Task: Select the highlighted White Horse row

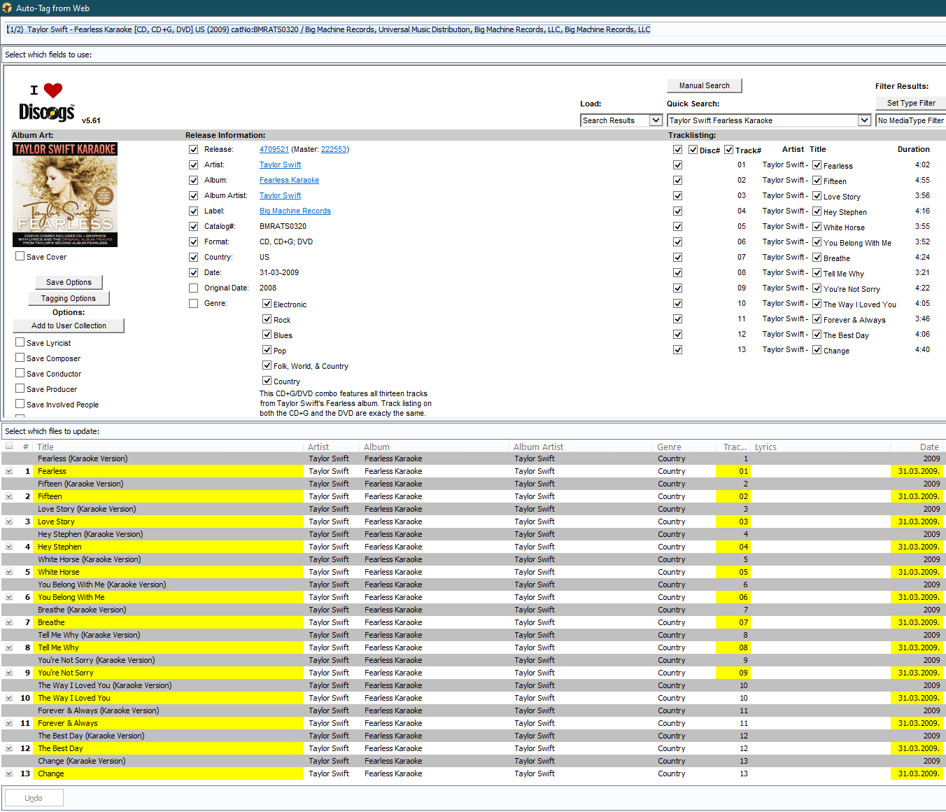Action: [170, 572]
